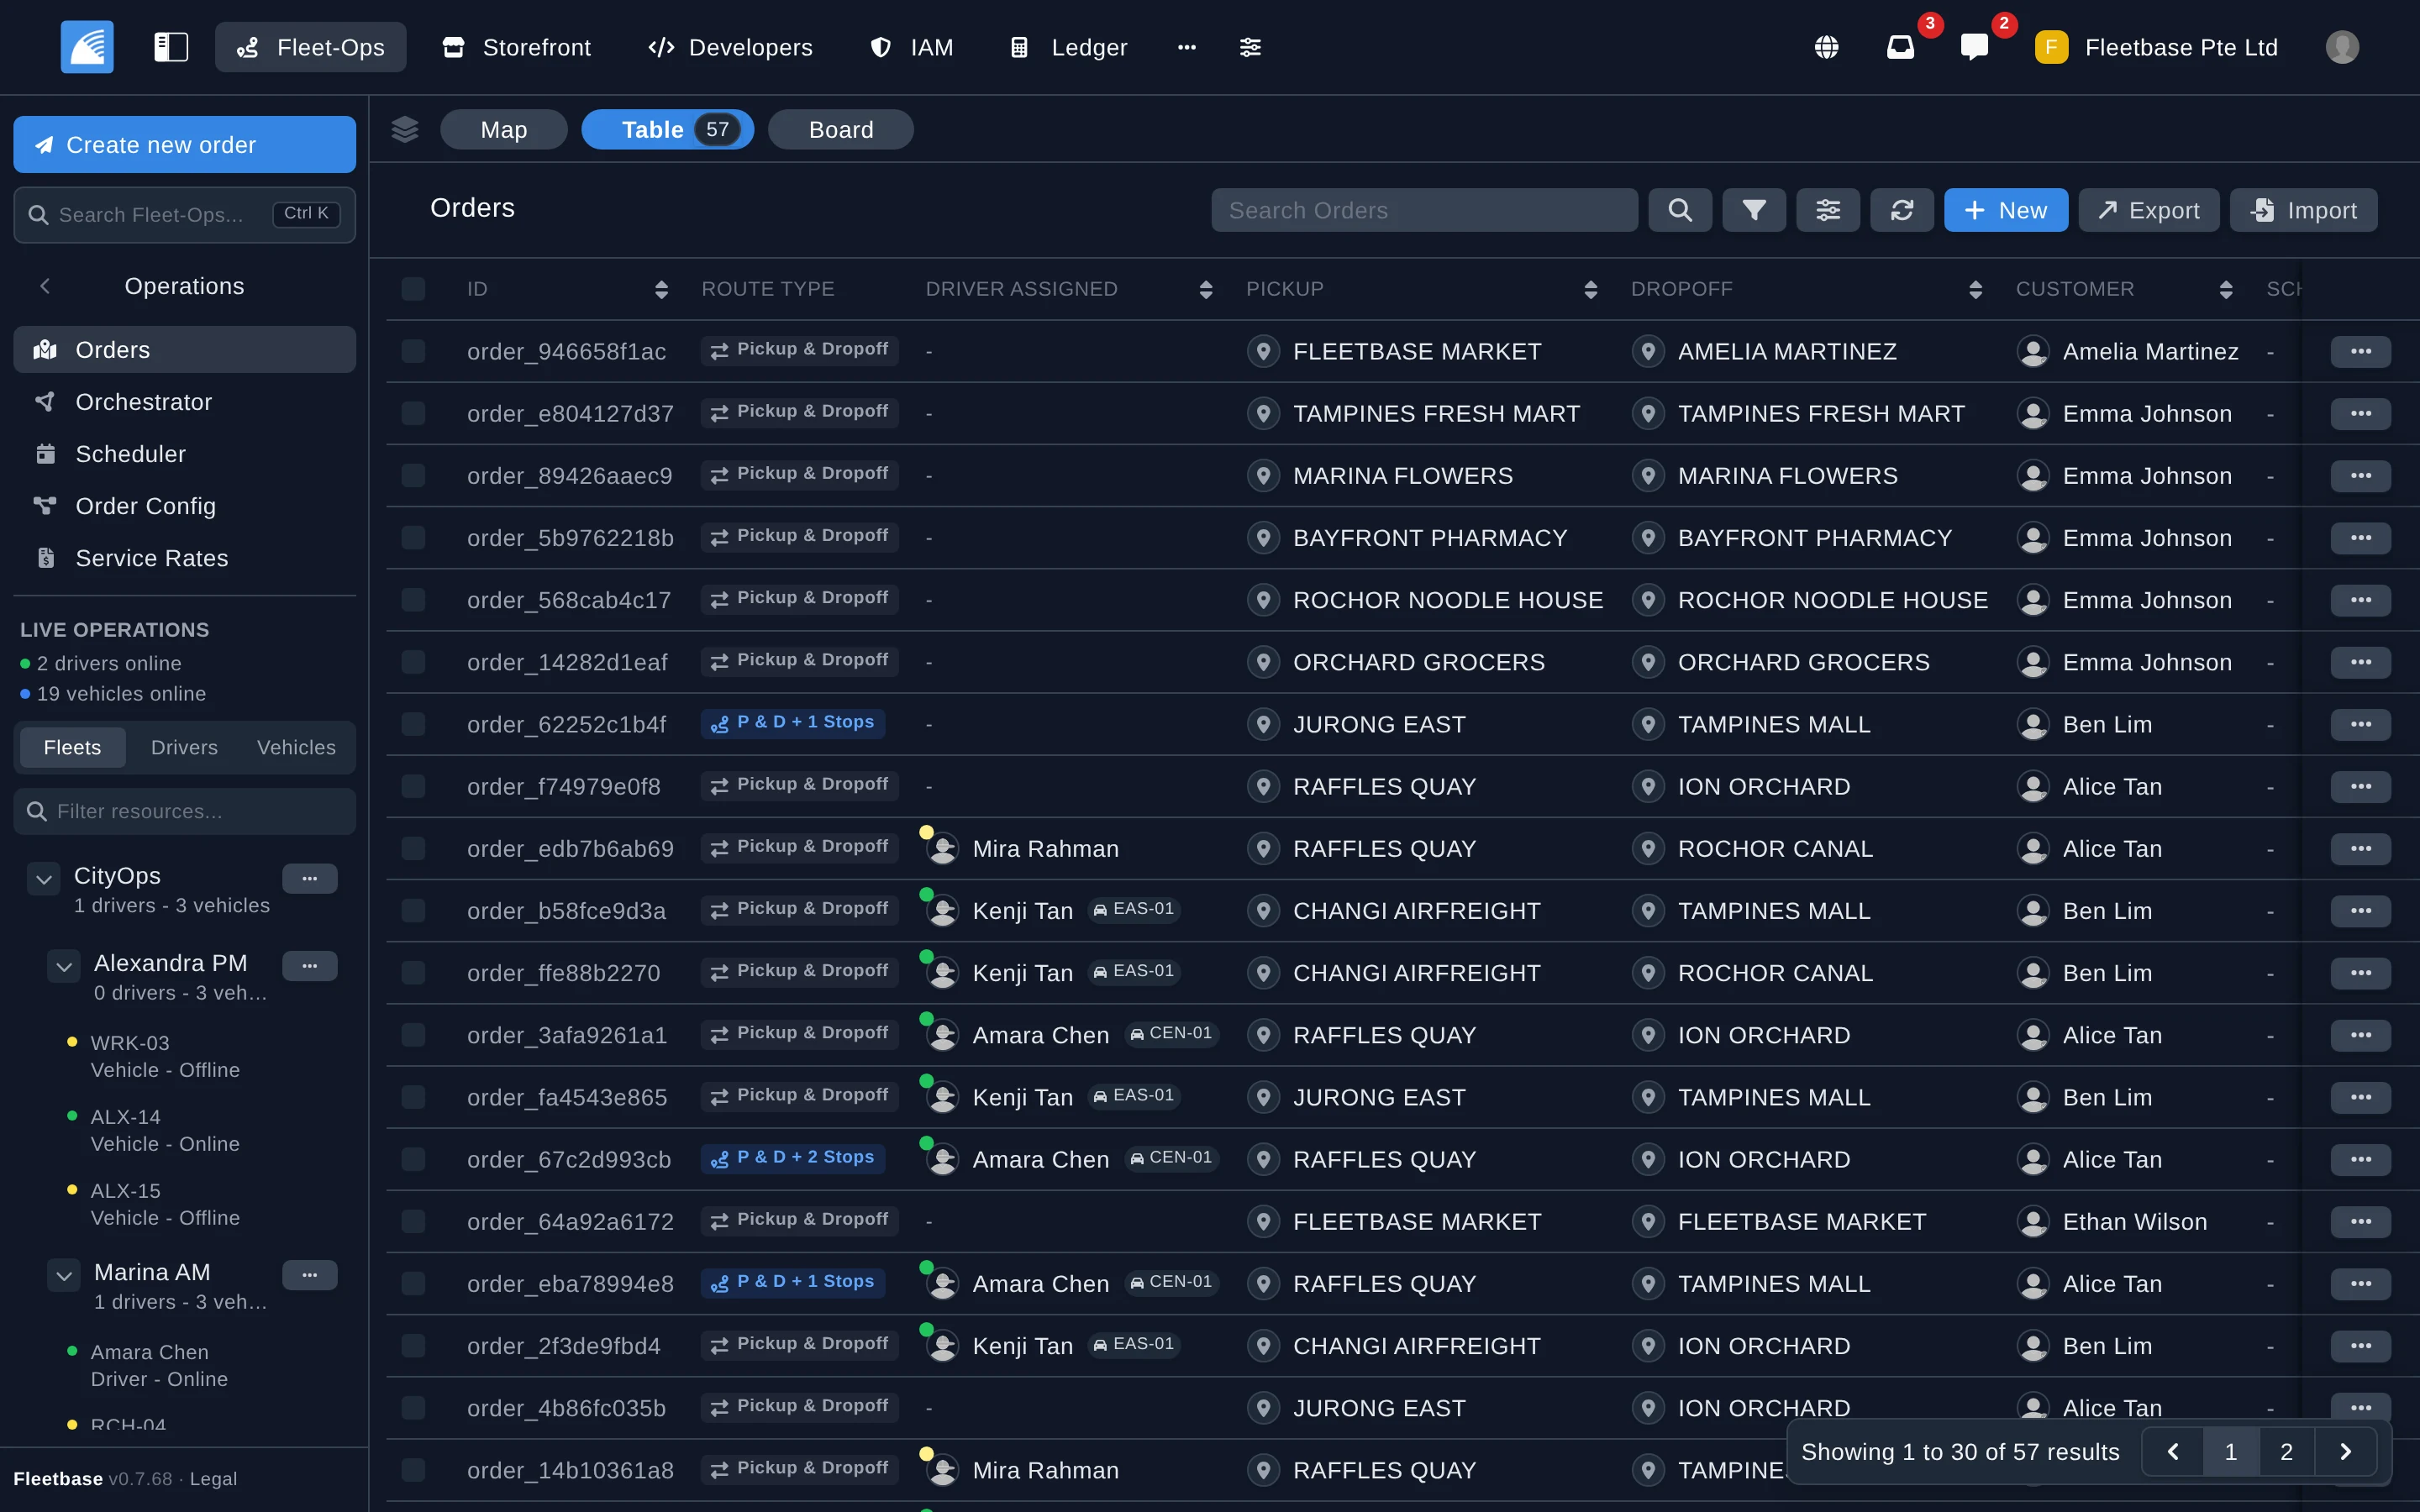This screenshot has height=1512, width=2420.
Task: Open the orders filter funnel
Action: (1754, 210)
